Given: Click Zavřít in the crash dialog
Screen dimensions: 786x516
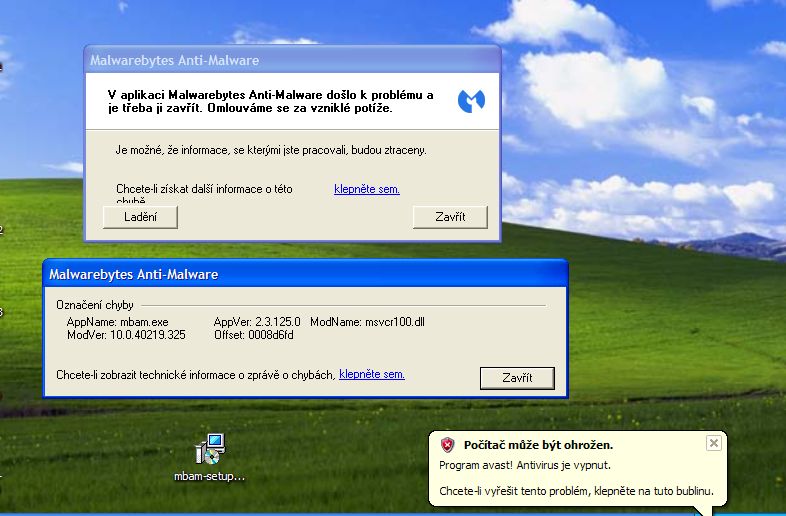Looking at the screenshot, I should 450,217.
